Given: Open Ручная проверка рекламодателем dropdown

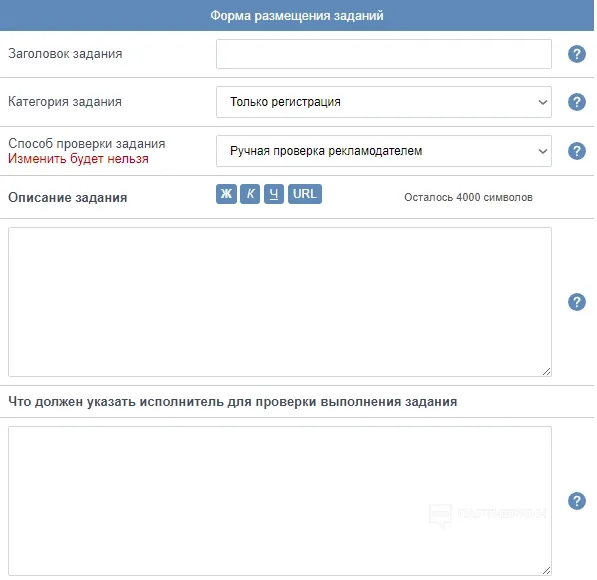Looking at the screenshot, I should pyautogui.click(x=383, y=151).
